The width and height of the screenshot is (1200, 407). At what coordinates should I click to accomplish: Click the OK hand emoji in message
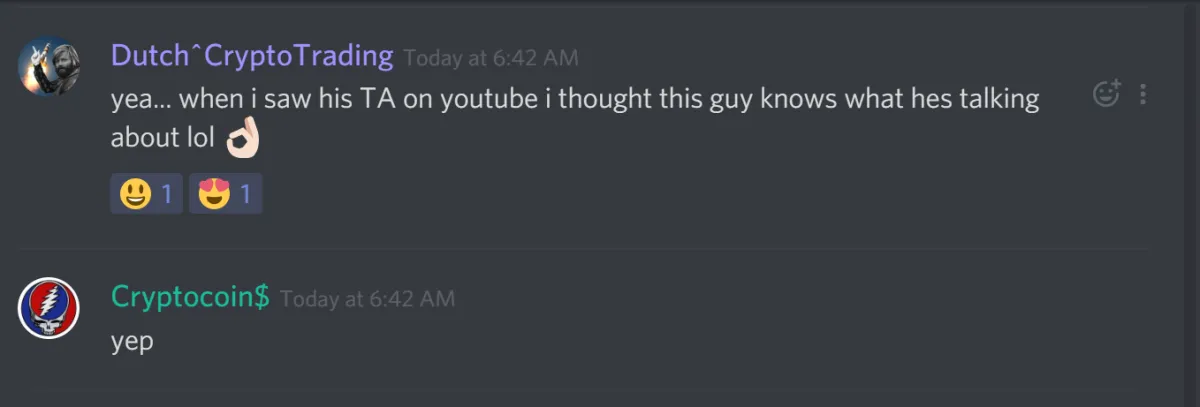[x=243, y=140]
